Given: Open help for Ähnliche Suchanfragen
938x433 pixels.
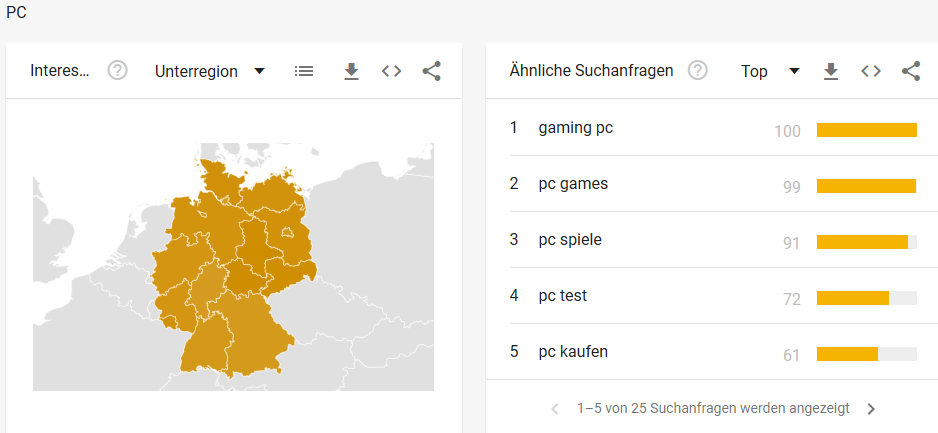Looking at the screenshot, I should pyautogui.click(x=698, y=71).
